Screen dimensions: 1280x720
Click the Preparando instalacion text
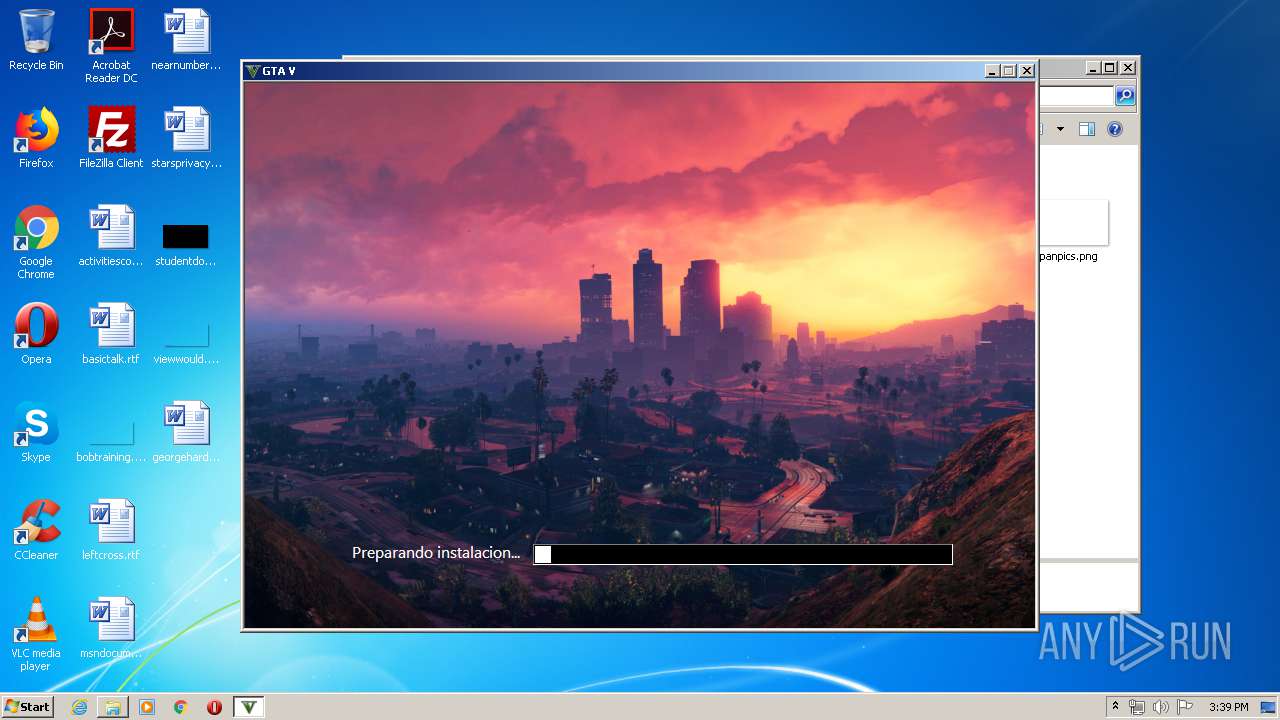(x=436, y=552)
